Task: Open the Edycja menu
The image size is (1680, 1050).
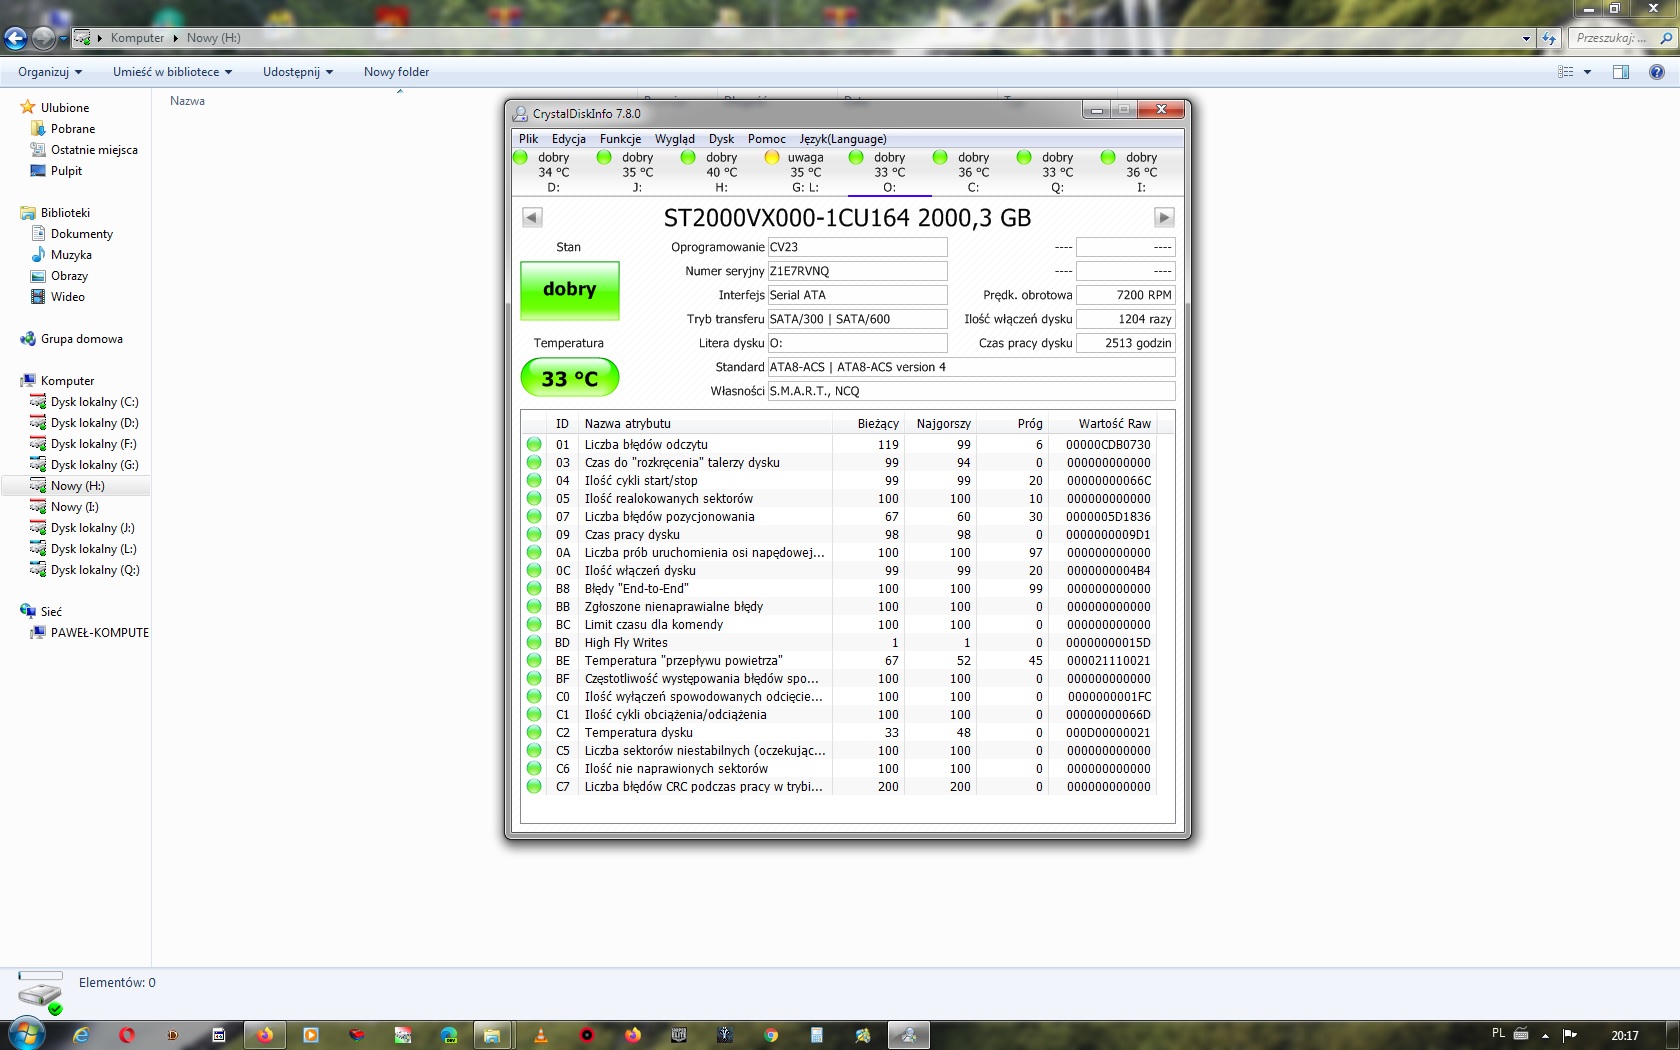Action: pos(568,139)
